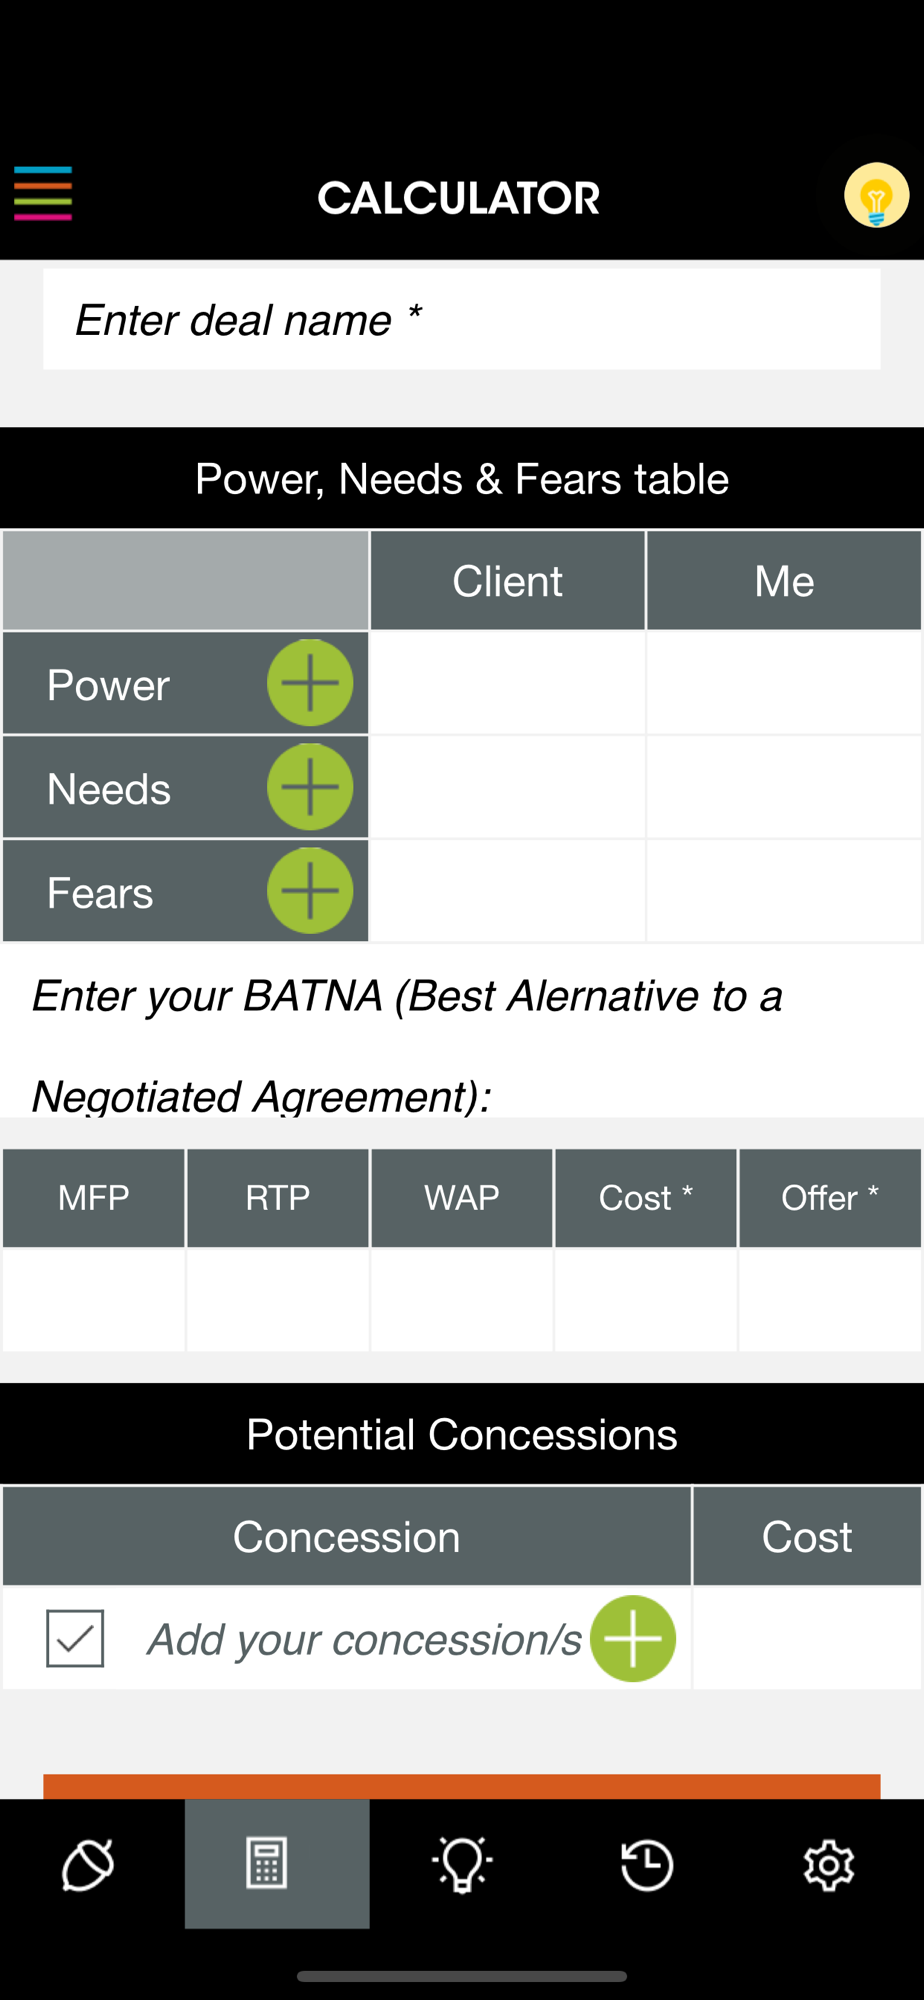Add a concession with the green plus
The width and height of the screenshot is (924, 2000).
click(633, 1638)
